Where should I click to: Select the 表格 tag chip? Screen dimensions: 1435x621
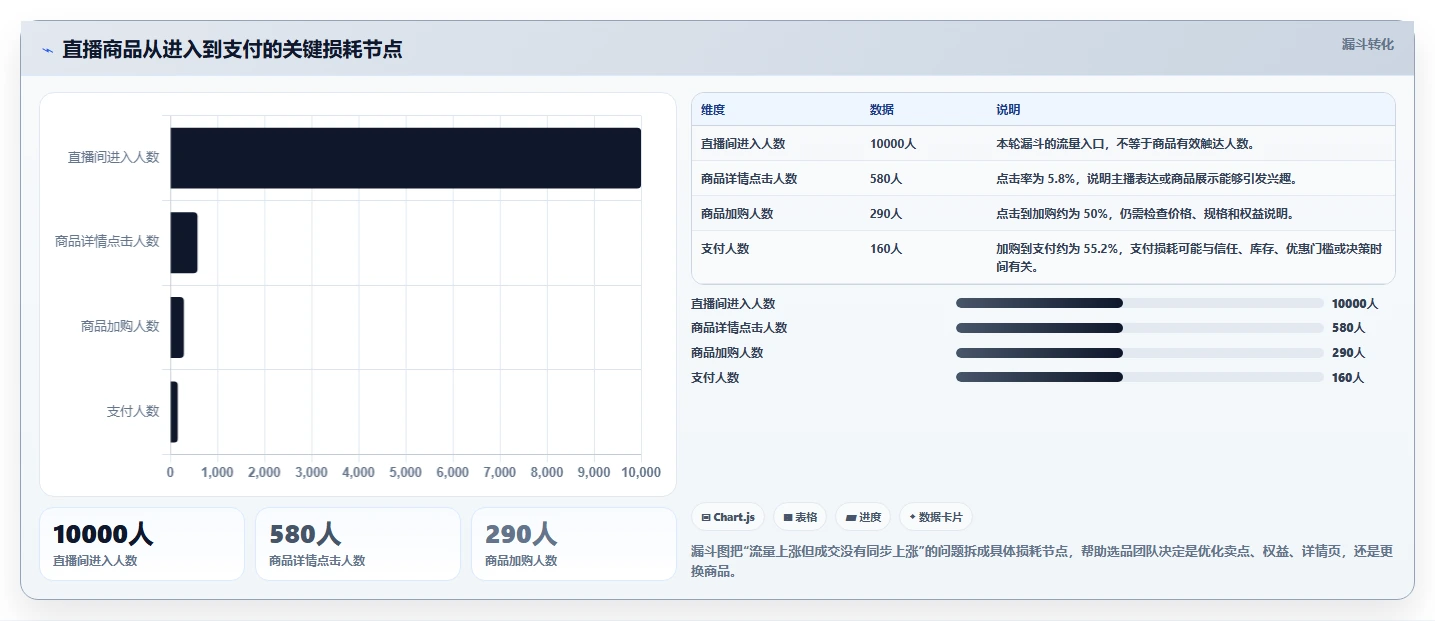tap(800, 517)
